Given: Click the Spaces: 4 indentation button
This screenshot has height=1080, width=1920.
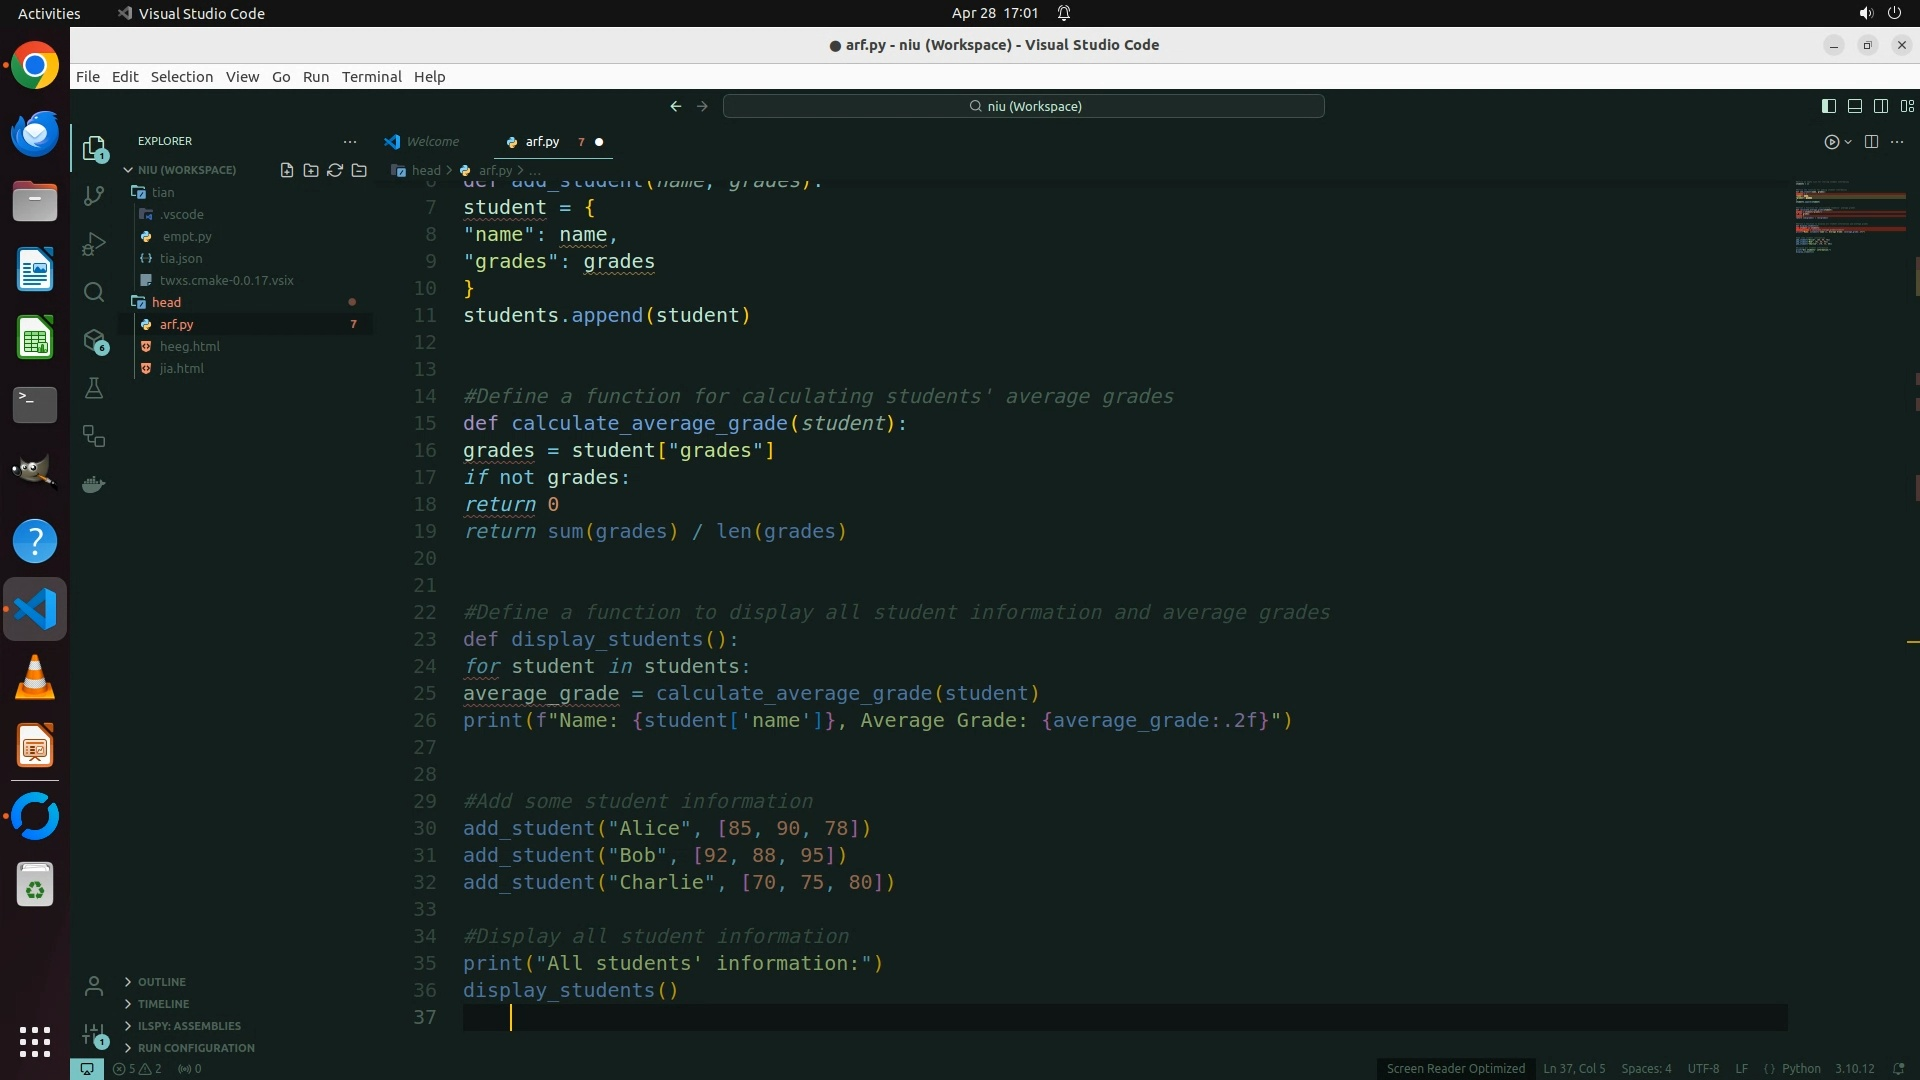Looking at the screenshot, I should coord(1646,1068).
